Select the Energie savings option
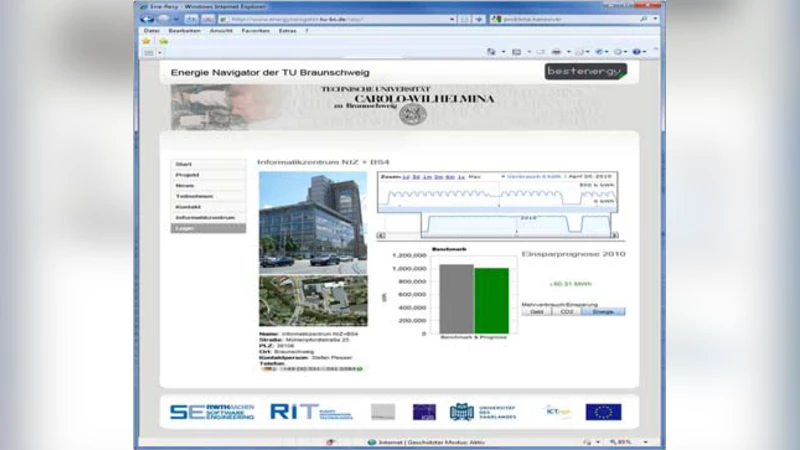Image resolution: width=800 pixels, height=450 pixels. (603, 311)
